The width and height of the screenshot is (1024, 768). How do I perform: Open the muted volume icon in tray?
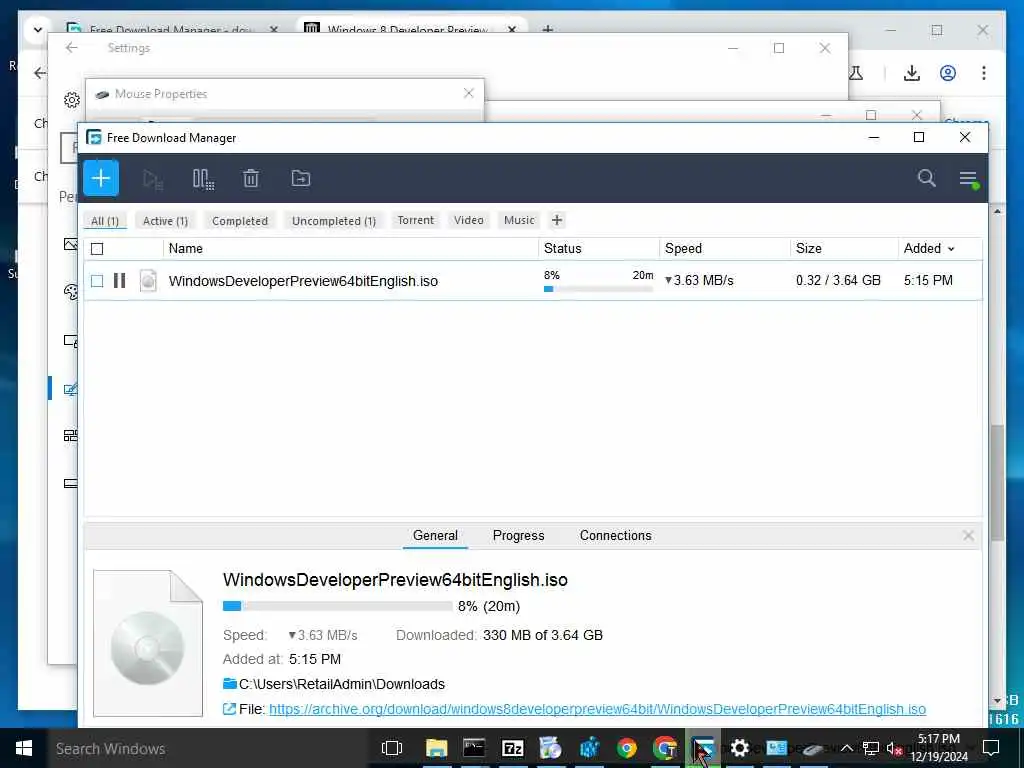895,748
